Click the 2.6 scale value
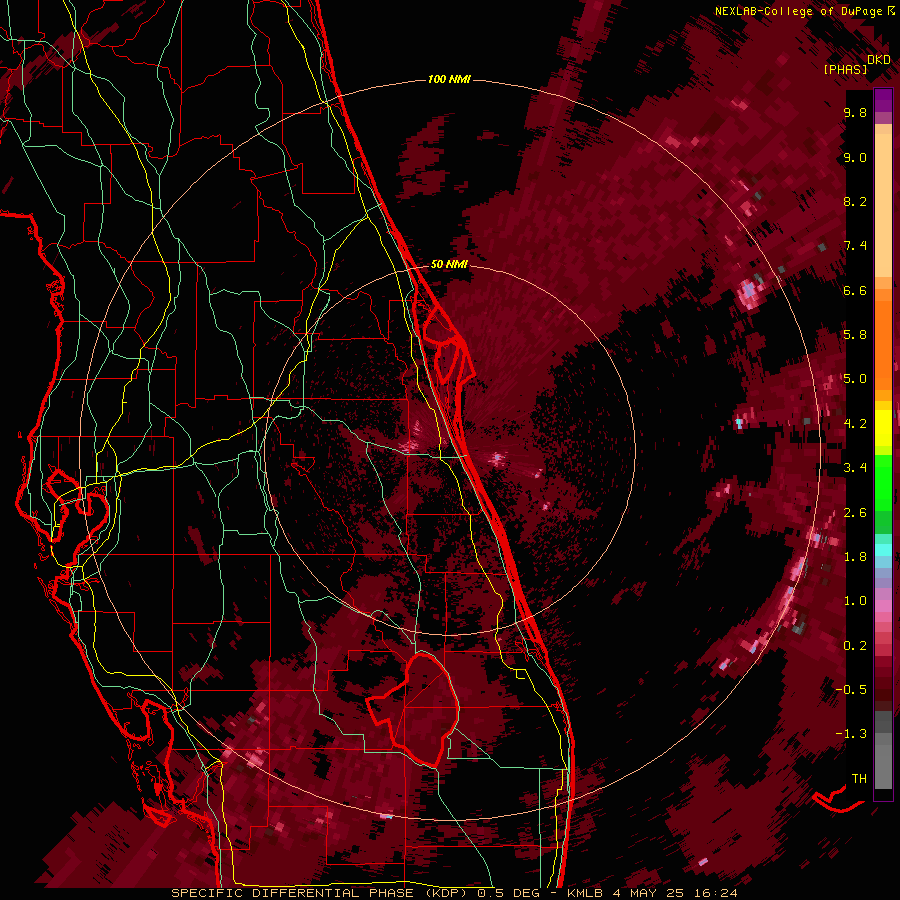Screen dimensions: 900x900 click(x=855, y=513)
